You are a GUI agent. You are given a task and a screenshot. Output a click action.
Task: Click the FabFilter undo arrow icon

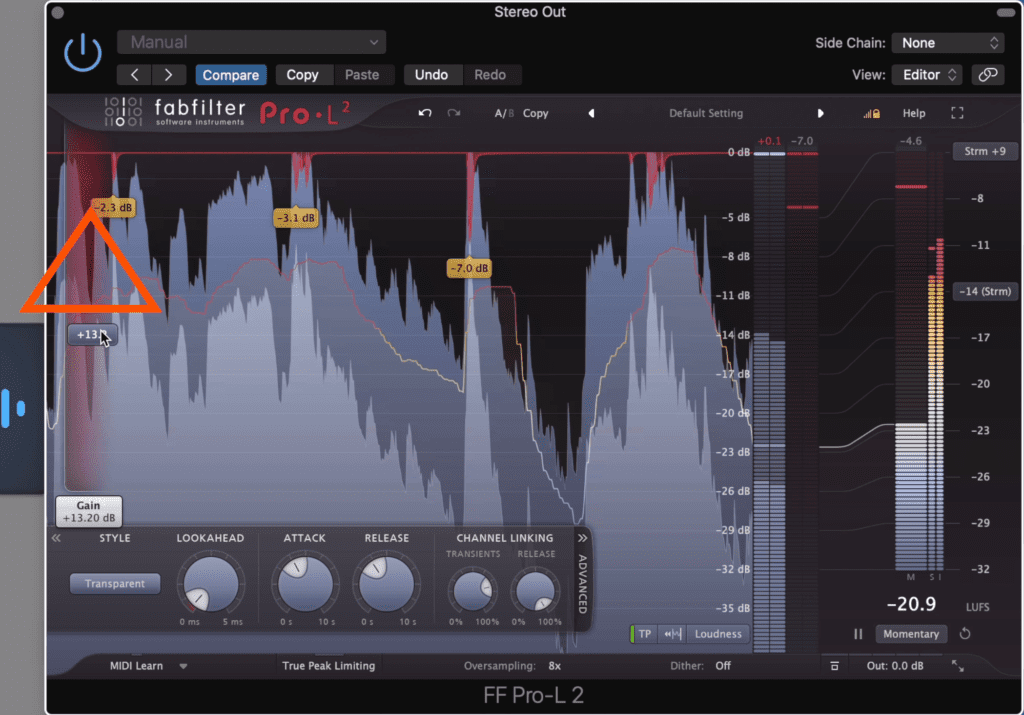(425, 113)
